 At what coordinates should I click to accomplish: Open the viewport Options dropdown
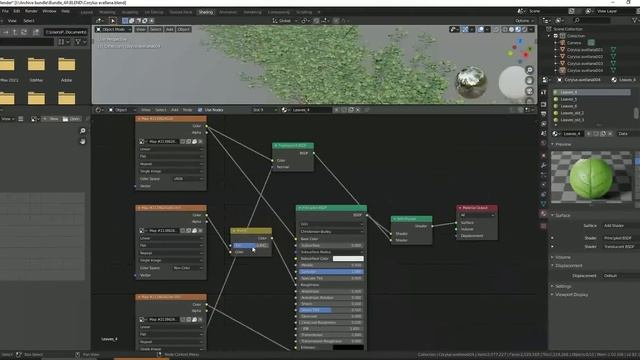pyautogui.click(x=524, y=20)
